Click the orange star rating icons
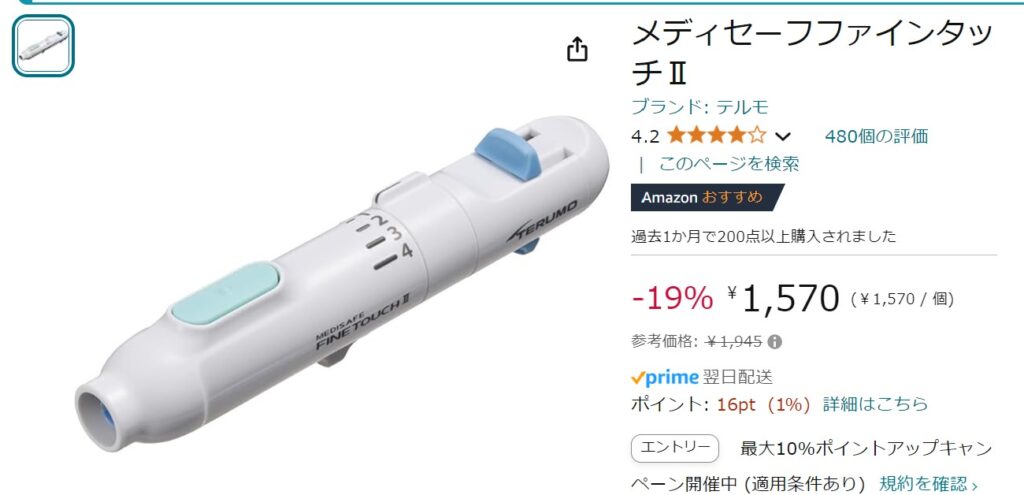Viewport: 1024px width, 495px height. (x=716, y=136)
